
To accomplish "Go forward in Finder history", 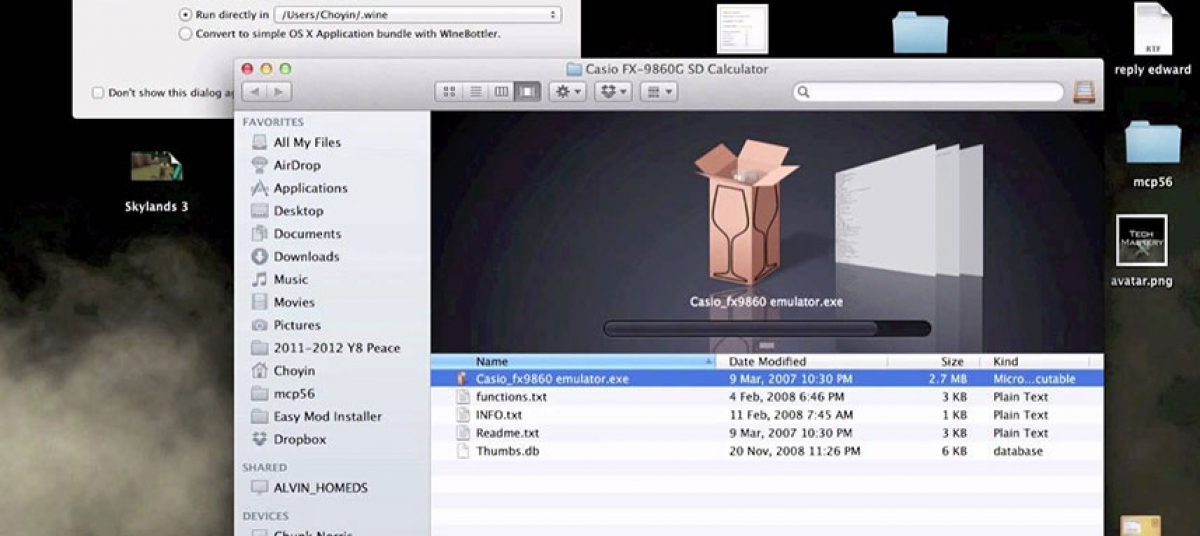I will [278, 91].
